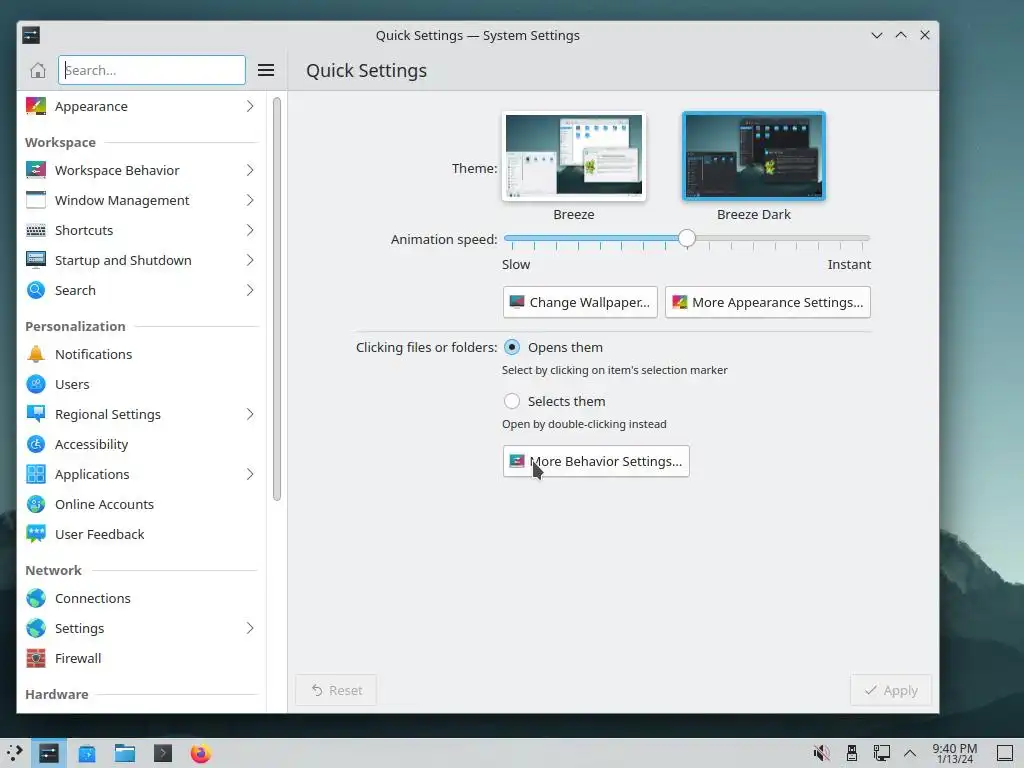Click the Users icon in sidebar
This screenshot has height=768, width=1024.
pyautogui.click(x=36, y=384)
